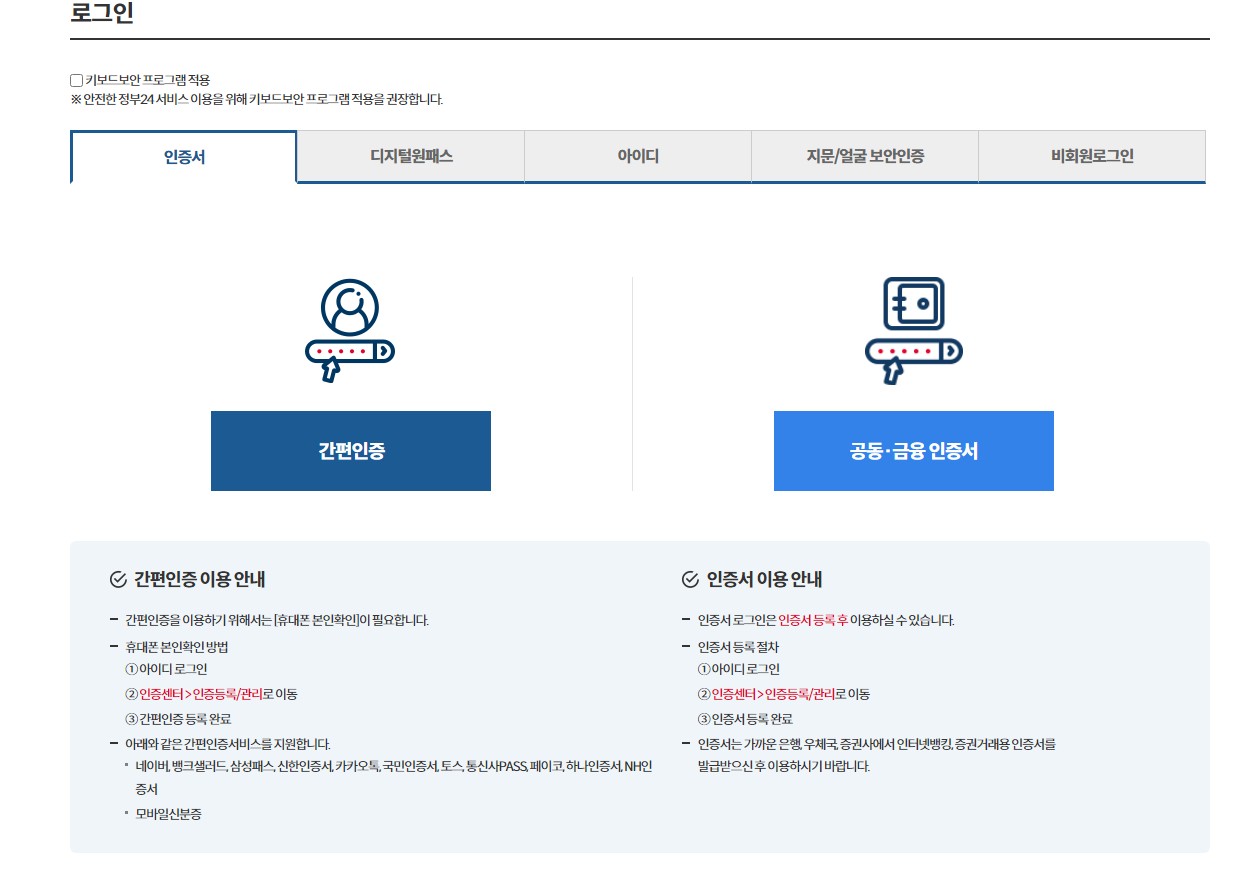Image resolution: width=1253 pixels, height=880 pixels.
Task: Click the 간편인증 login button
Action: pos(350,451)
